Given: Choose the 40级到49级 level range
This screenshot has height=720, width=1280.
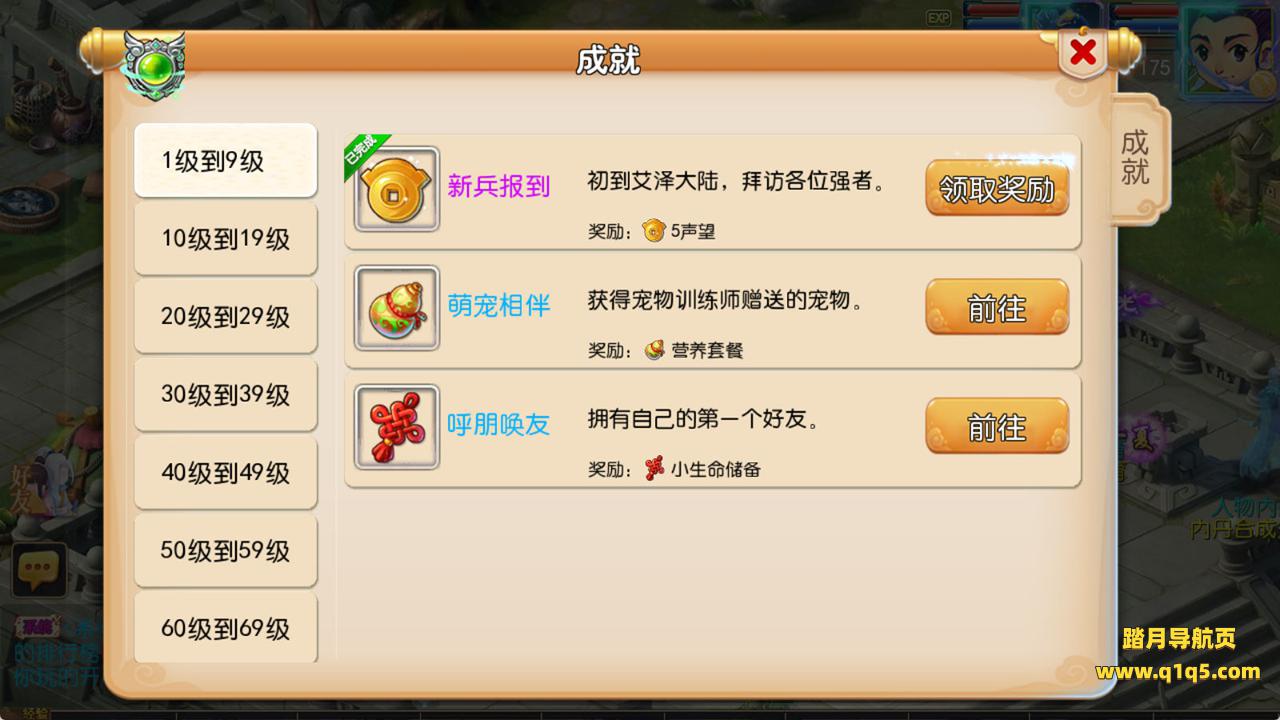Looking at the screenshot, I should [x=226, y=473].
